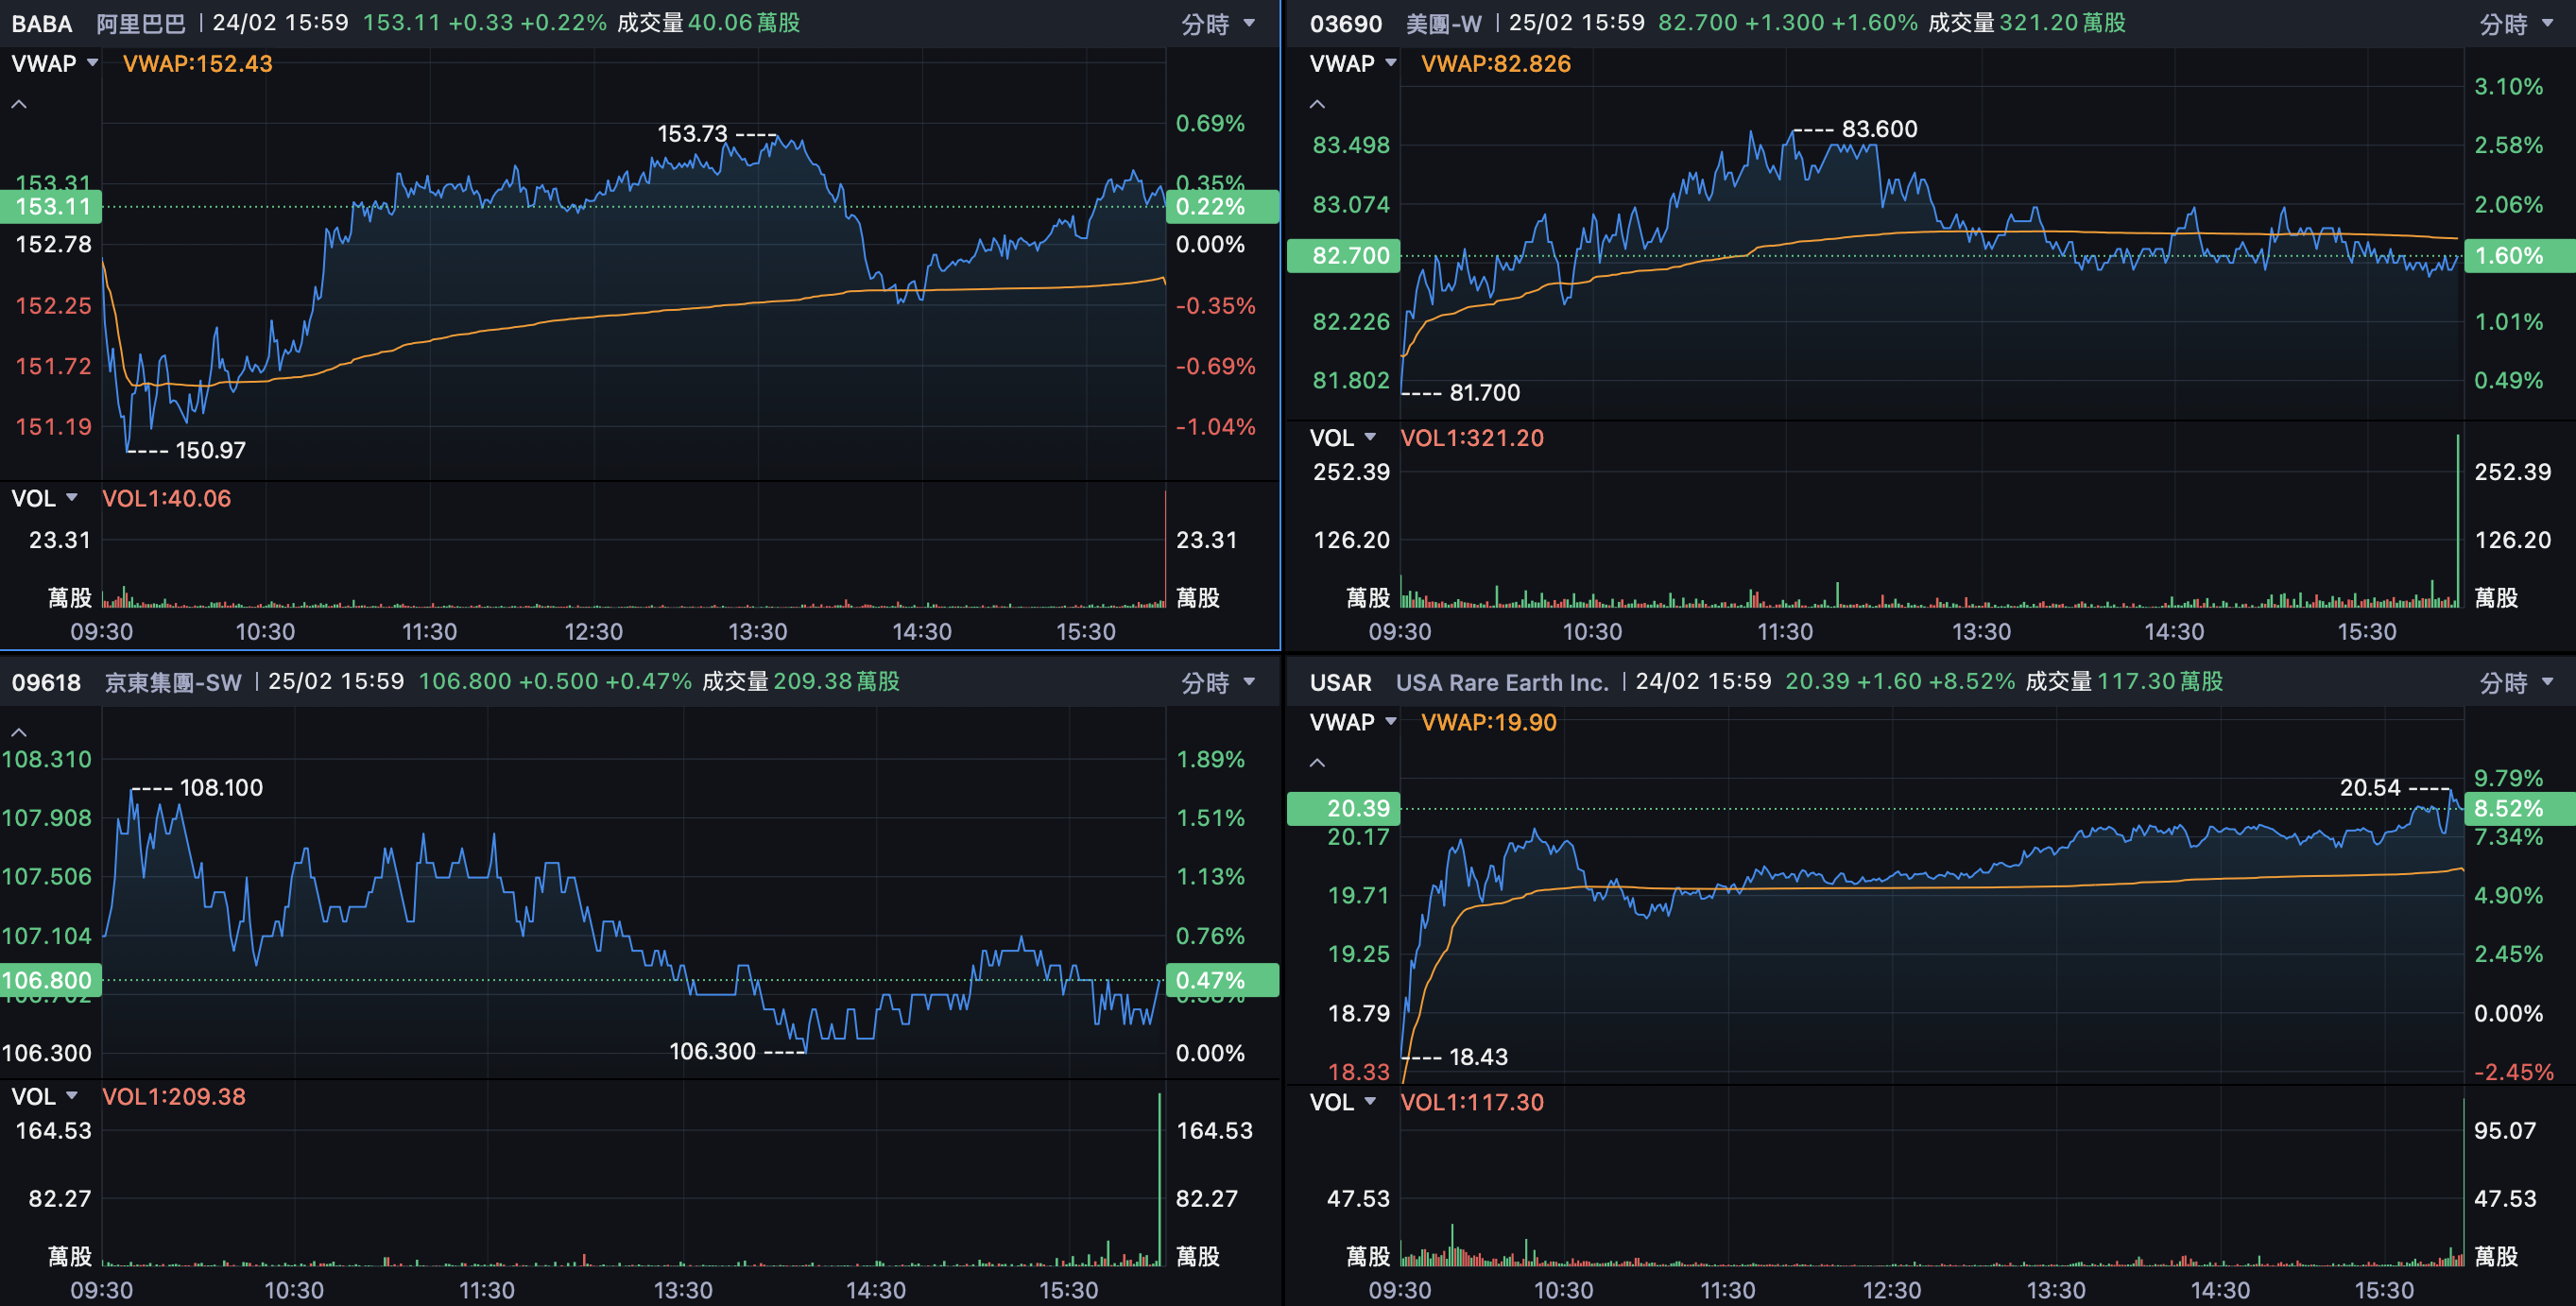Open VWAP dropdown arrow in USAR chart
This screenshot has height=1306, width=2576.
point(1390,722)
